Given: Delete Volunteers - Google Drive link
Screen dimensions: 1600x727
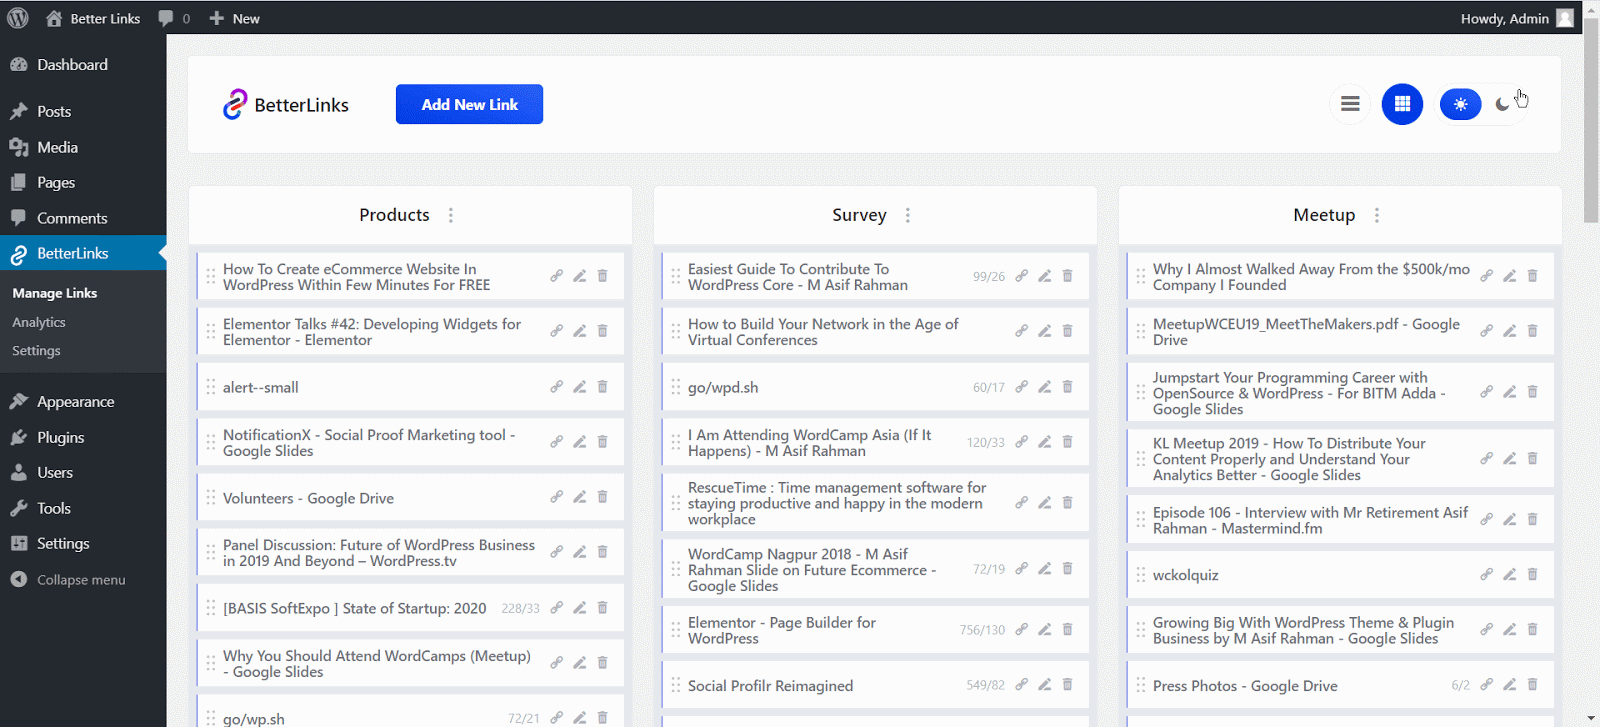Looking at the screenshot, I should coord(602,497).
